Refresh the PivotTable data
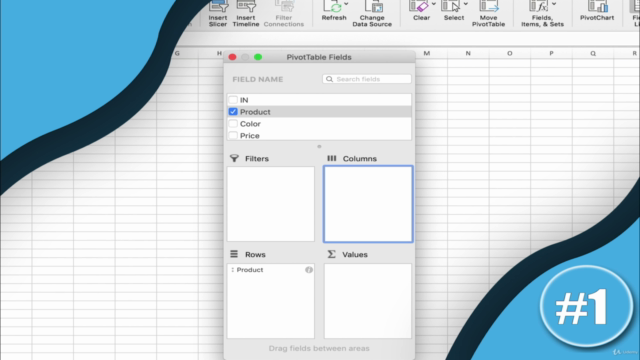 tap(333, 11)
